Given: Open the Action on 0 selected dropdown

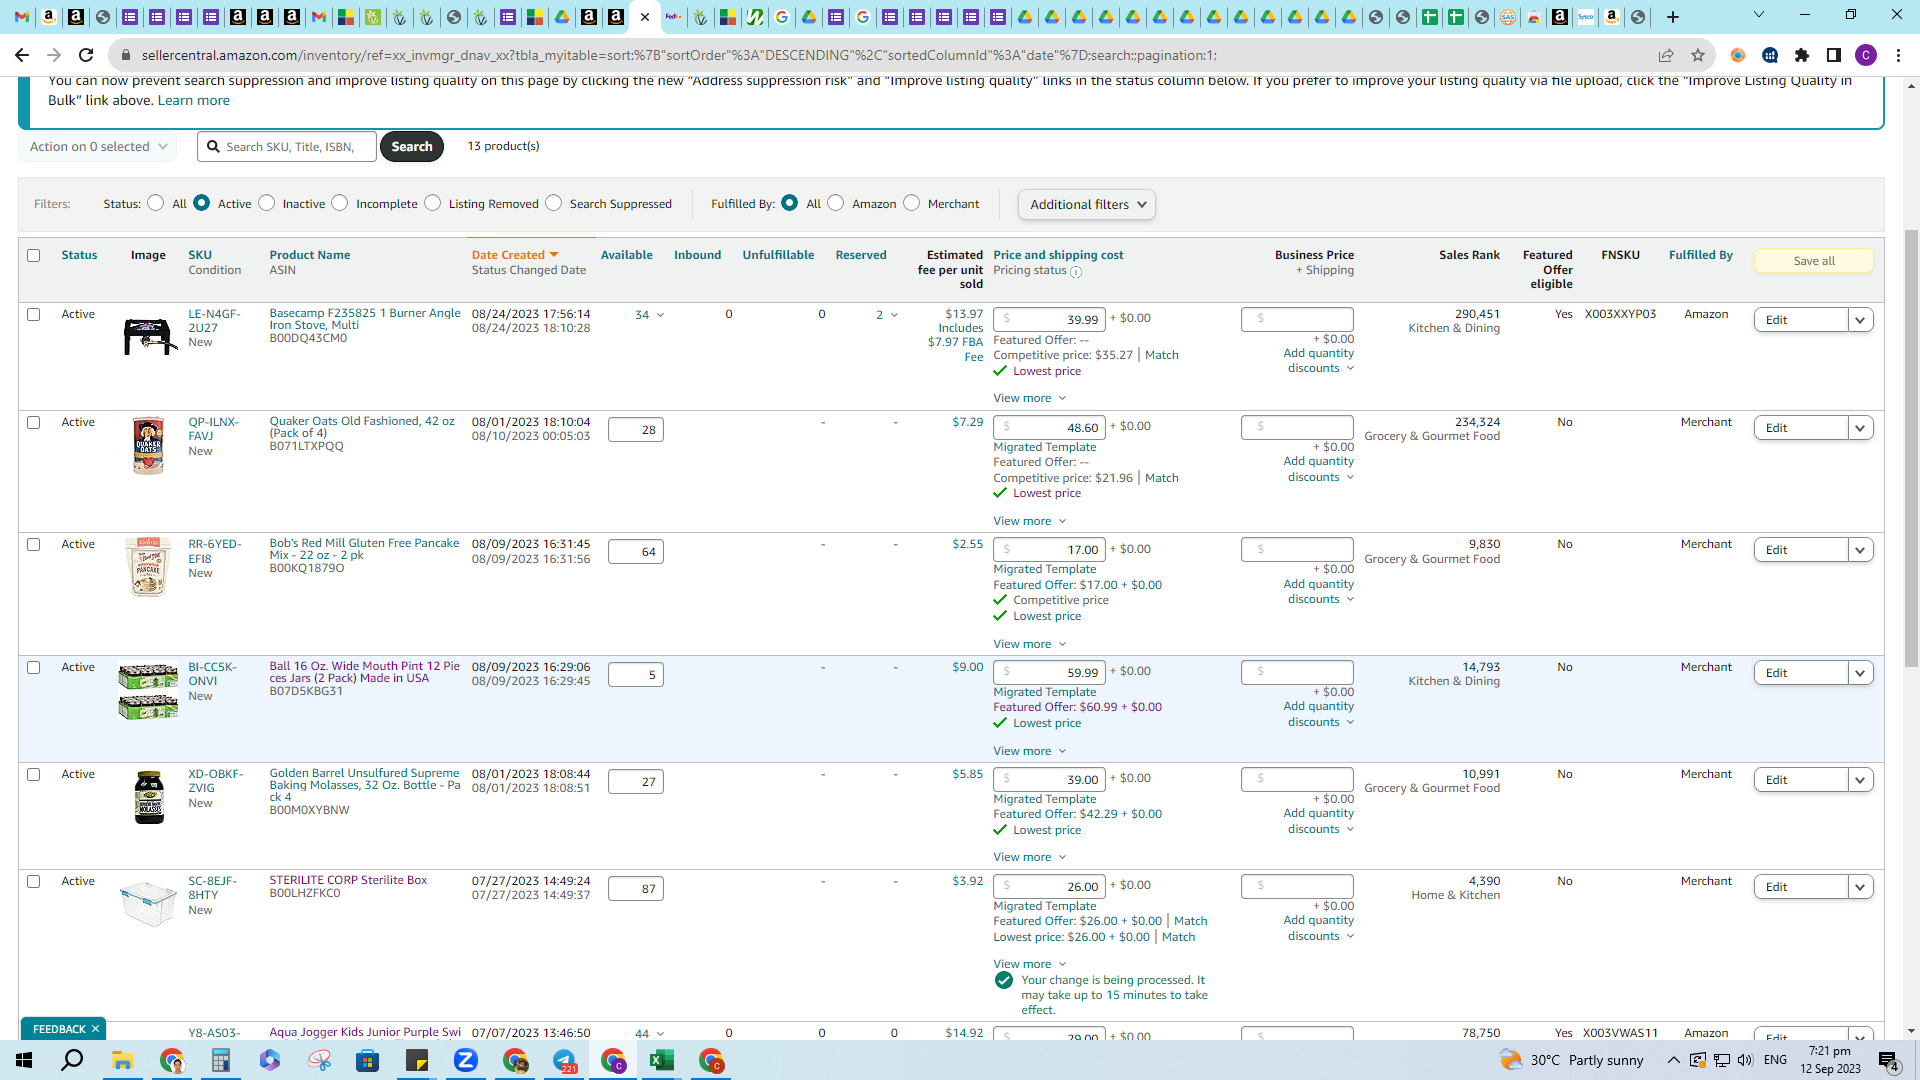Looking at the screenshot, I should point(98,147).
